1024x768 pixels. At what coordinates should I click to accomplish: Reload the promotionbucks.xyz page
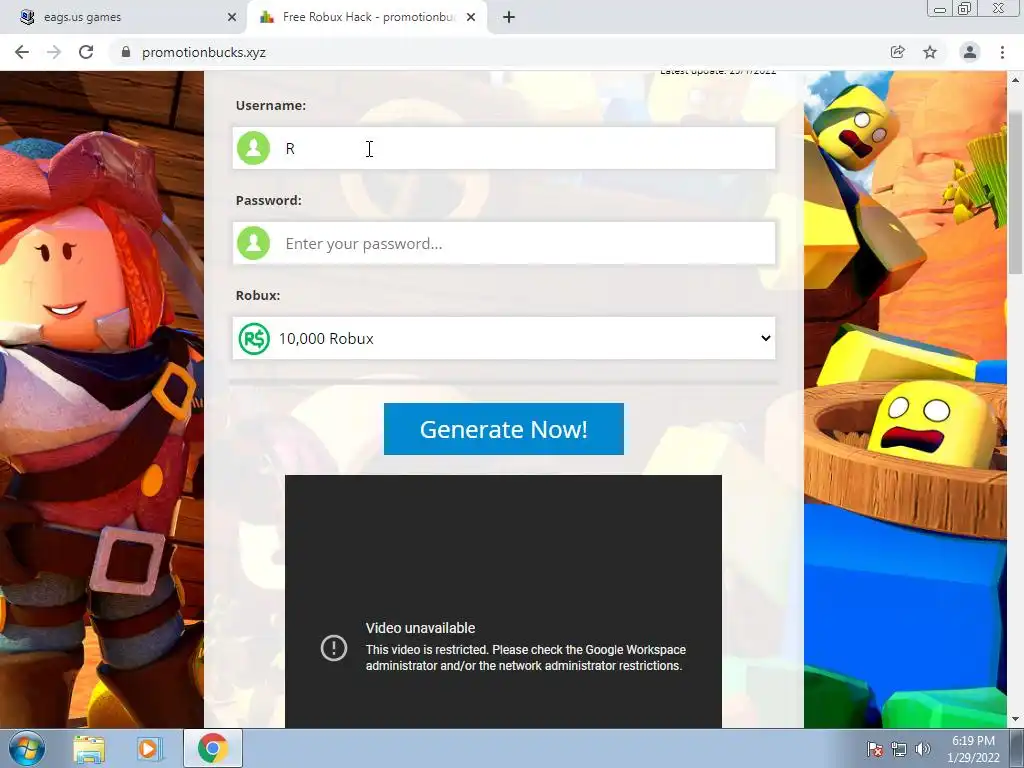(86, 52)
